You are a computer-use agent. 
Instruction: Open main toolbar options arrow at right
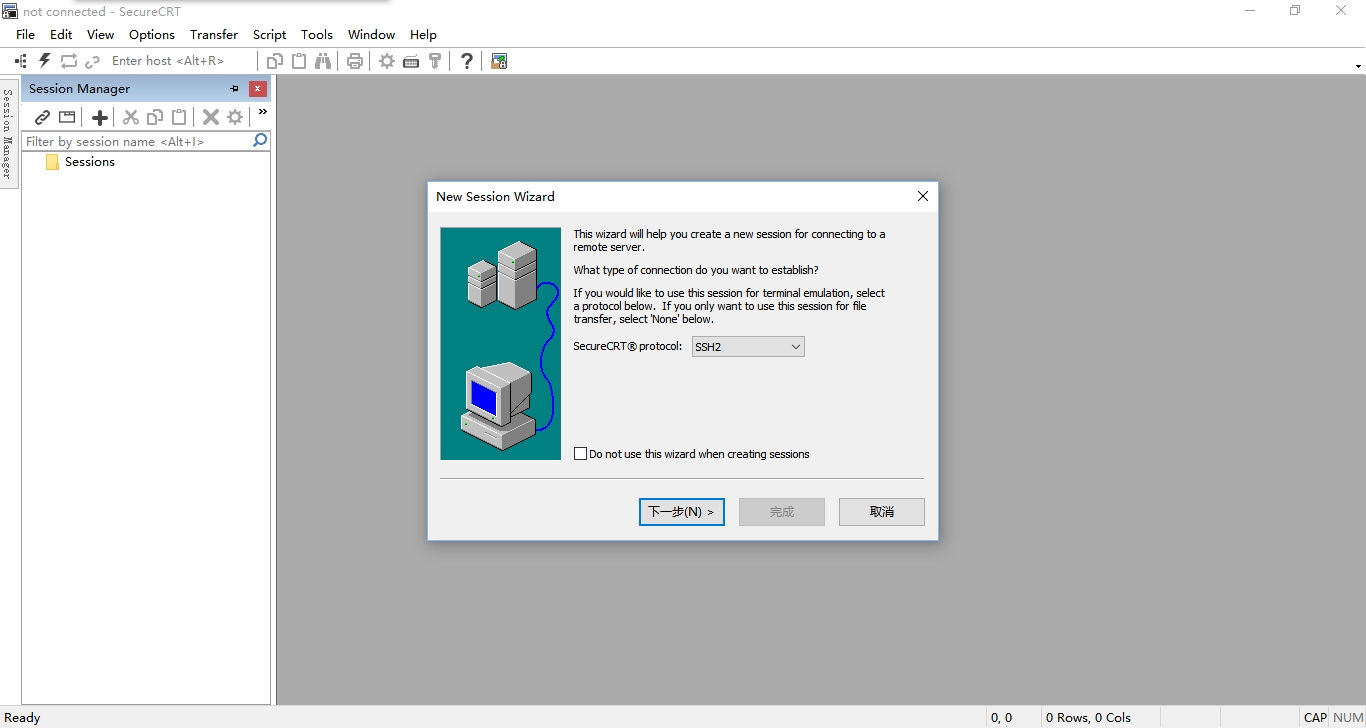tap(1359, 66)
